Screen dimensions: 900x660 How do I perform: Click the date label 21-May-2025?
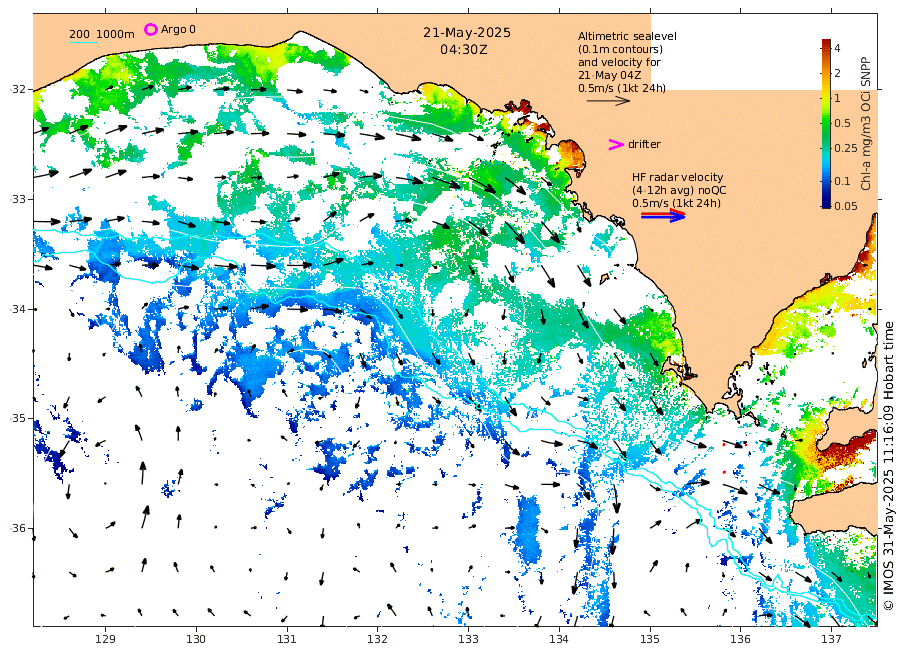click(x=467, y=33)
